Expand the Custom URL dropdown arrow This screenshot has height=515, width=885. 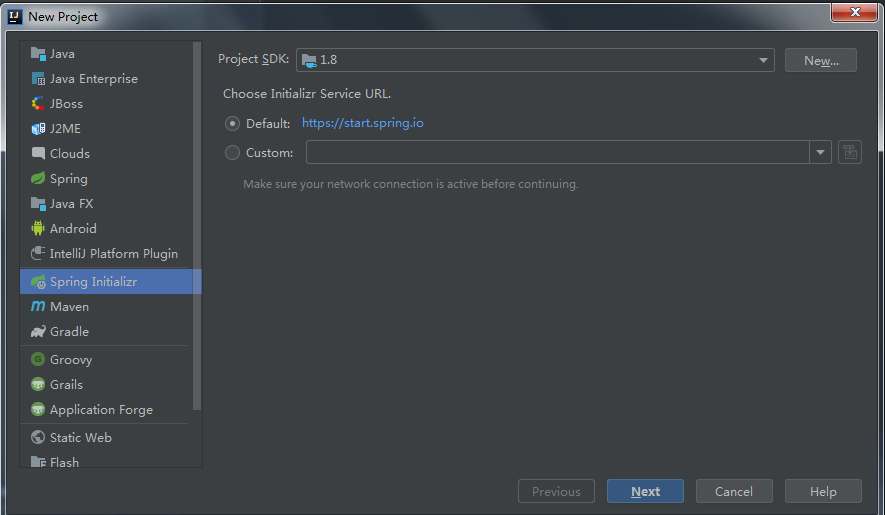pos(820,152)
